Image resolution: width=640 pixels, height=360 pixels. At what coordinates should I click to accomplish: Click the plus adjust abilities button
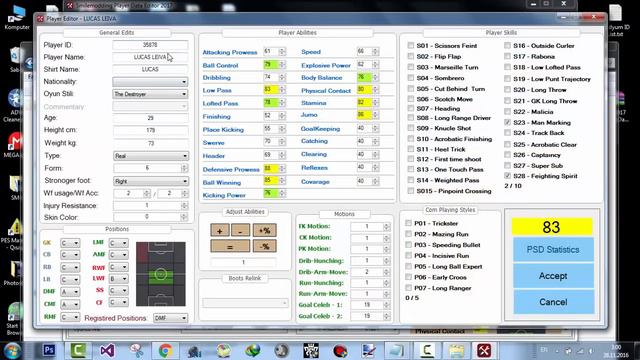pyautogui.click(x=220, y=230)
